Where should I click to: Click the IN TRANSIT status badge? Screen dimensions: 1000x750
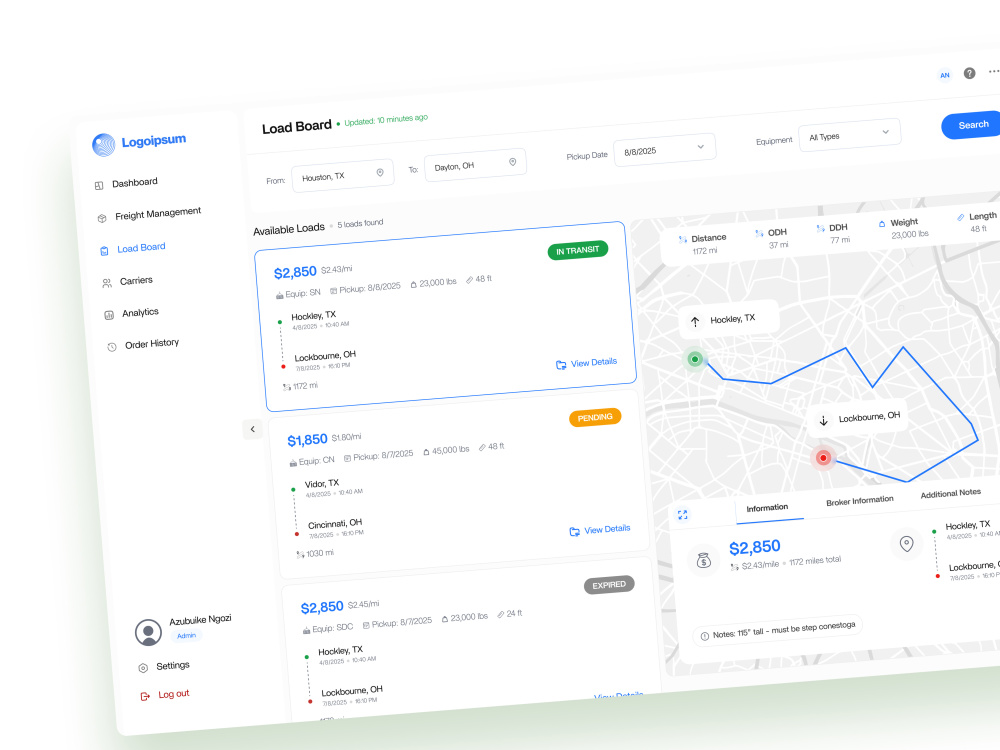[x=578, y=250]
